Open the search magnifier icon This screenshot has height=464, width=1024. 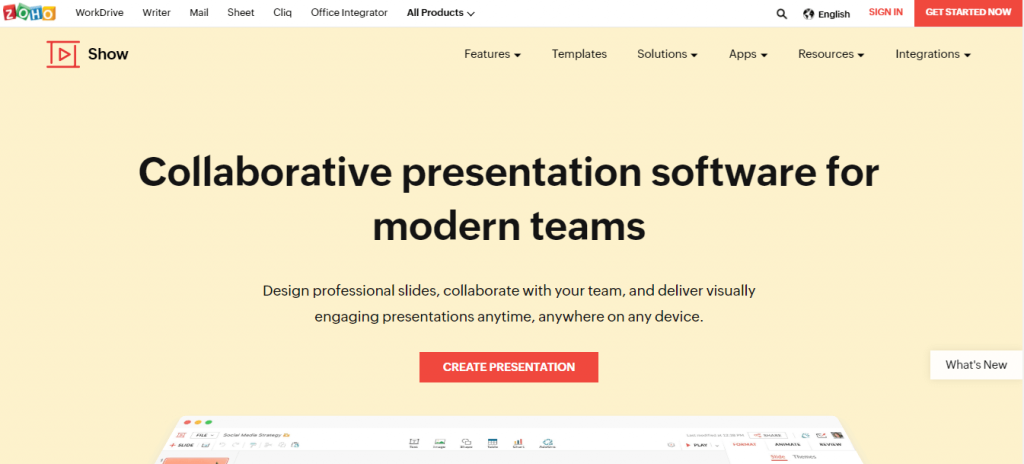[x=782, y=14]
